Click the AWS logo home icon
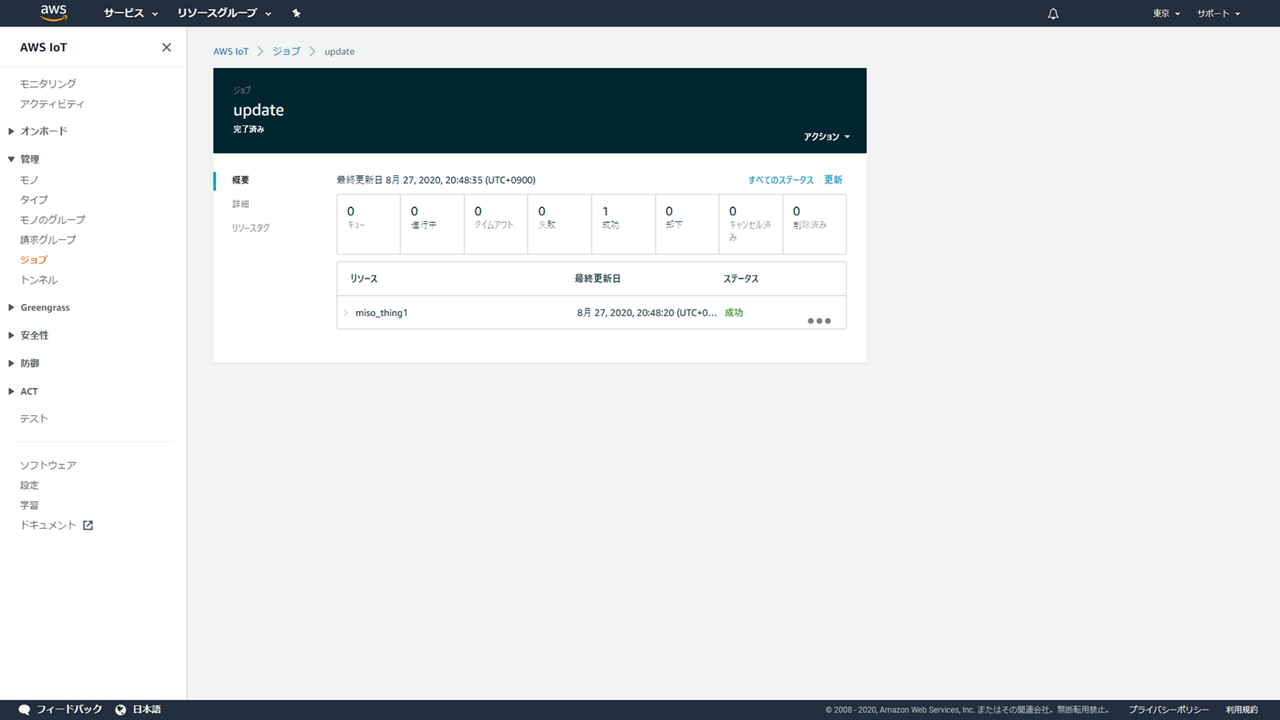This screenshot has height=720, width=1280. [x=54, y=13]
